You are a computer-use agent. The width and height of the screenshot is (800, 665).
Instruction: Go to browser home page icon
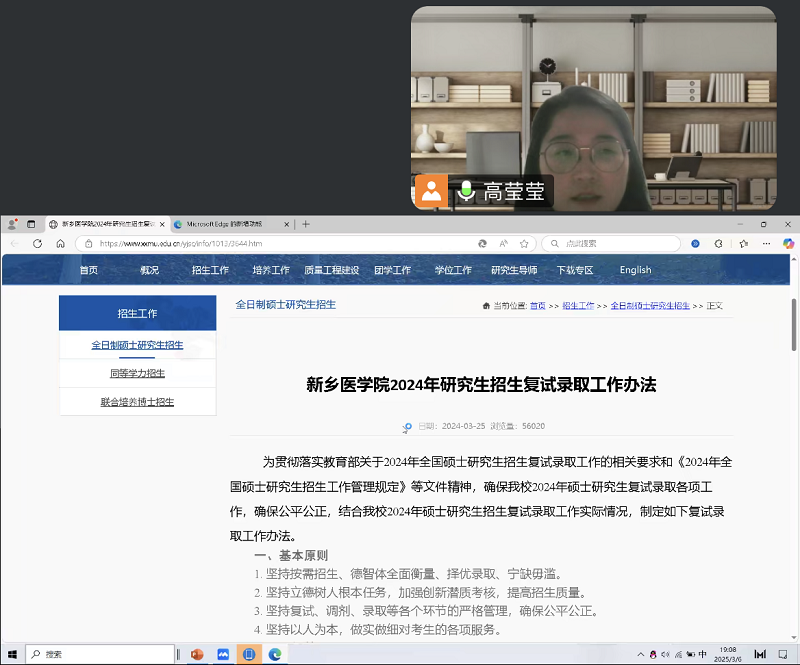coord(60,243)
